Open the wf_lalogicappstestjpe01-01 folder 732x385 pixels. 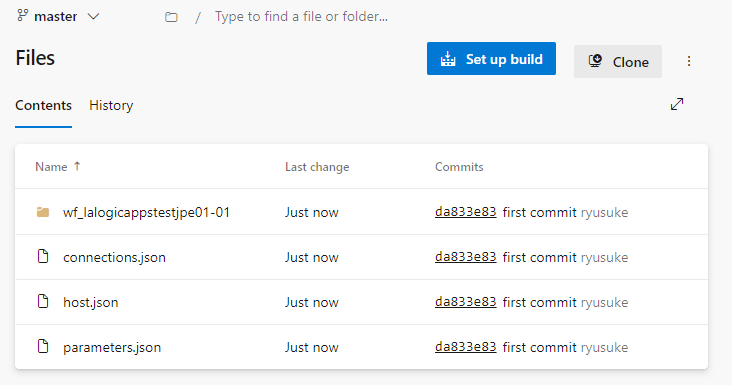point(147,212)
